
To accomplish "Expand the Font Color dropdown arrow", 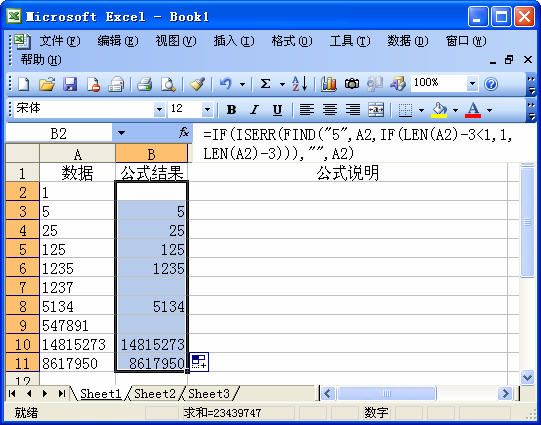I will [x=489, y=110].
